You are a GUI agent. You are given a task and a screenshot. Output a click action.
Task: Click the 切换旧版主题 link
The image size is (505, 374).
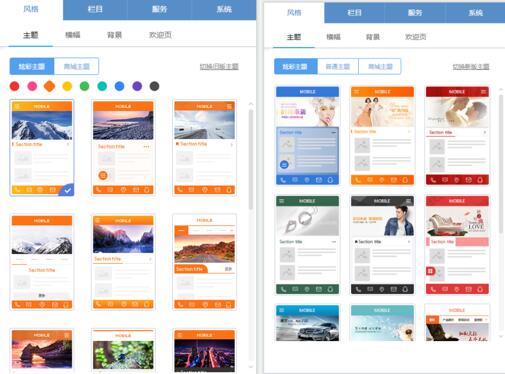219,67
